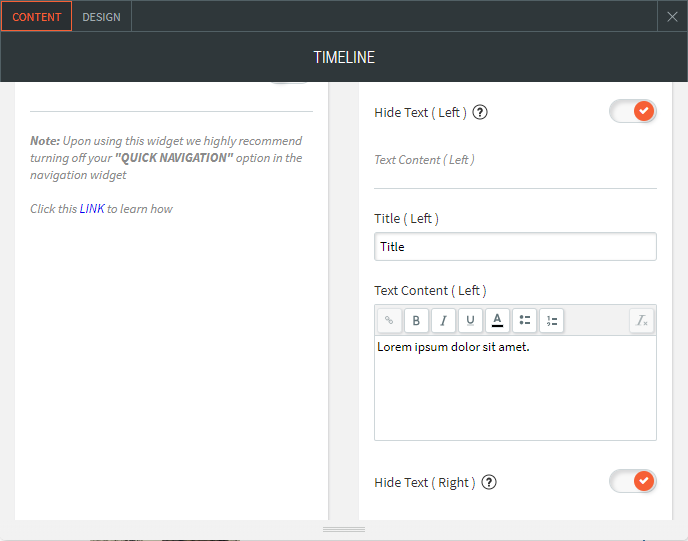Toggle the Hide Text (Left) switch

pos(632,111)
